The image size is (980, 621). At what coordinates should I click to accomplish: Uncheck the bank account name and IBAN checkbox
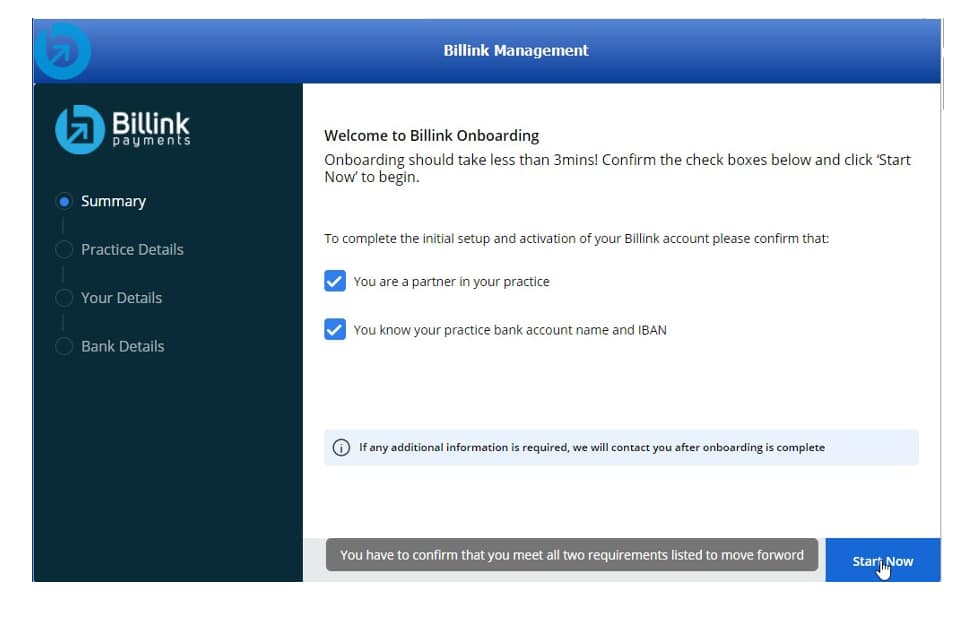click(335, 330)
